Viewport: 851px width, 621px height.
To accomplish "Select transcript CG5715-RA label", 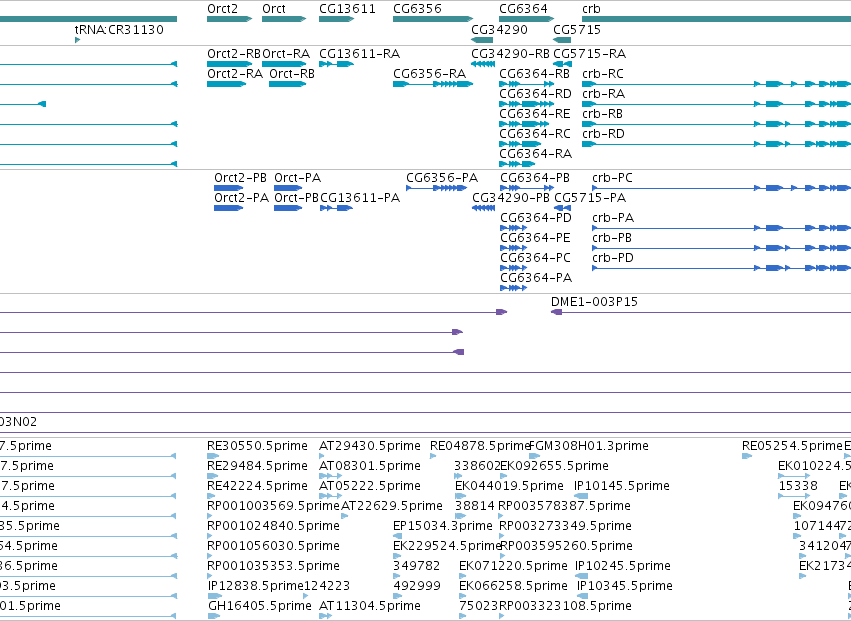I will 589,54.
